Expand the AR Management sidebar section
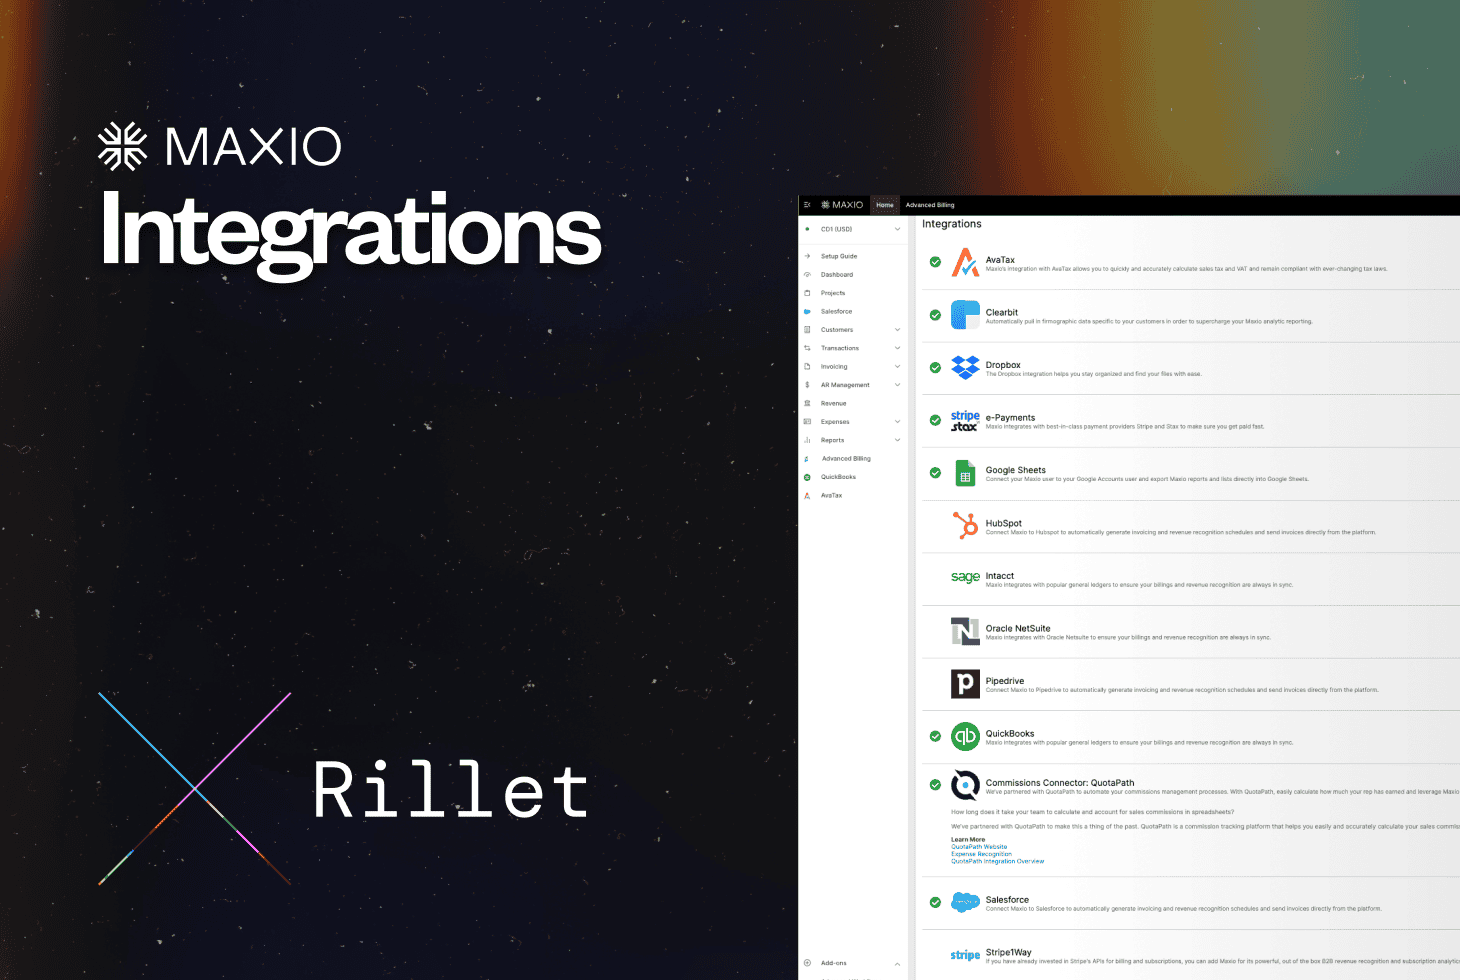This screenshot has width=1460, height=980. 897,385
